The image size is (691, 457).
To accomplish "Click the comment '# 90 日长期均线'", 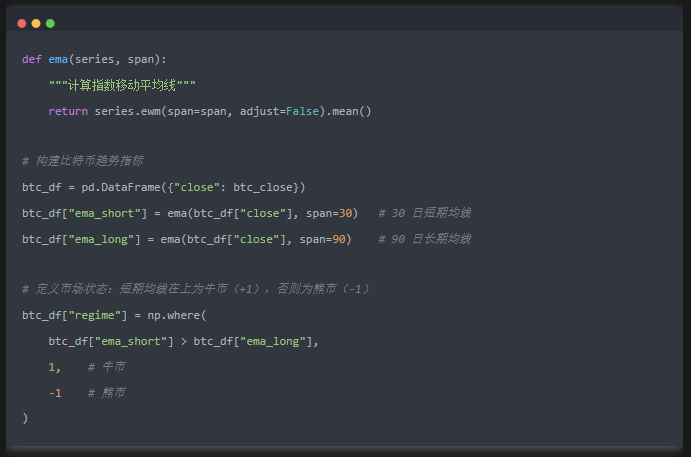I will 425,239.
